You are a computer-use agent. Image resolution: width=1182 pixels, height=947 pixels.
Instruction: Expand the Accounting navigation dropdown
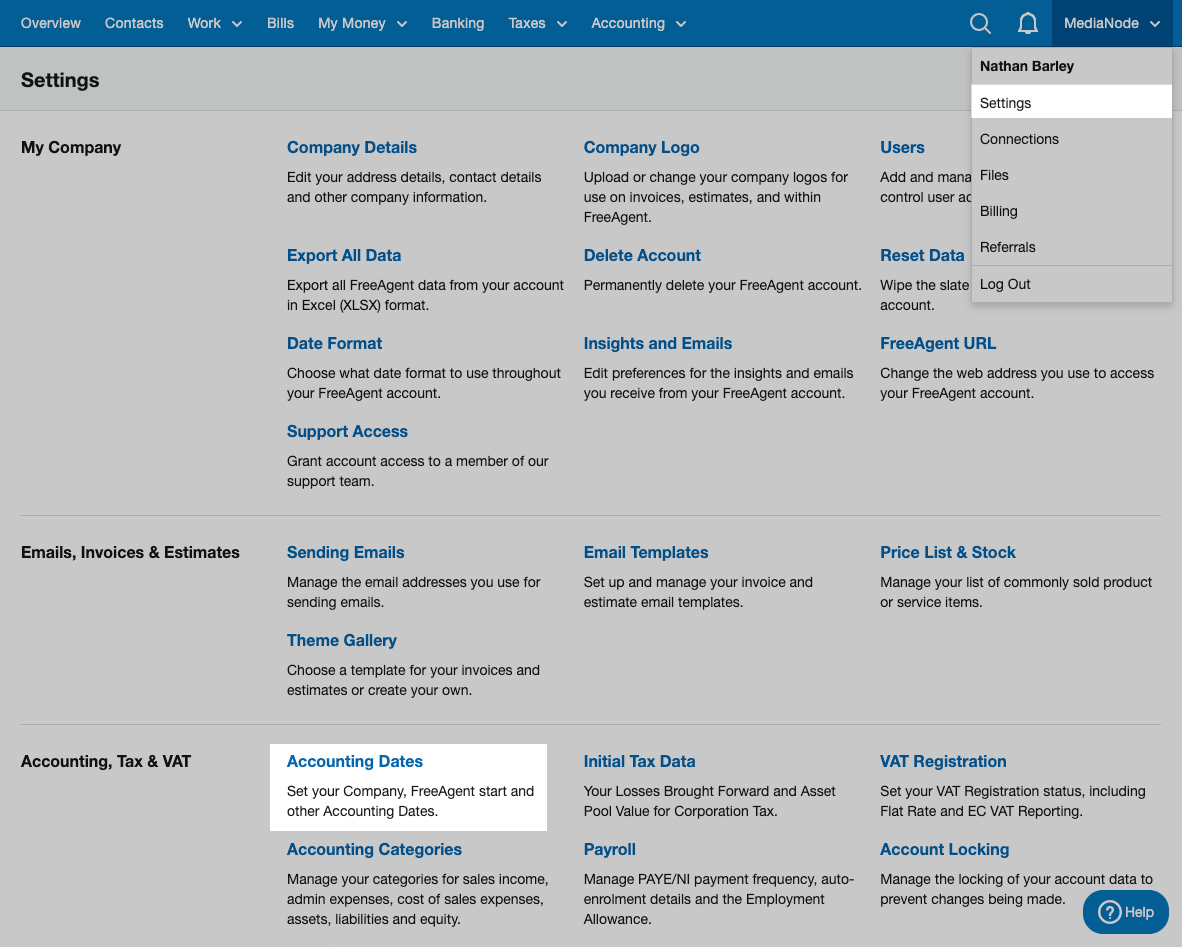[638, 23]
